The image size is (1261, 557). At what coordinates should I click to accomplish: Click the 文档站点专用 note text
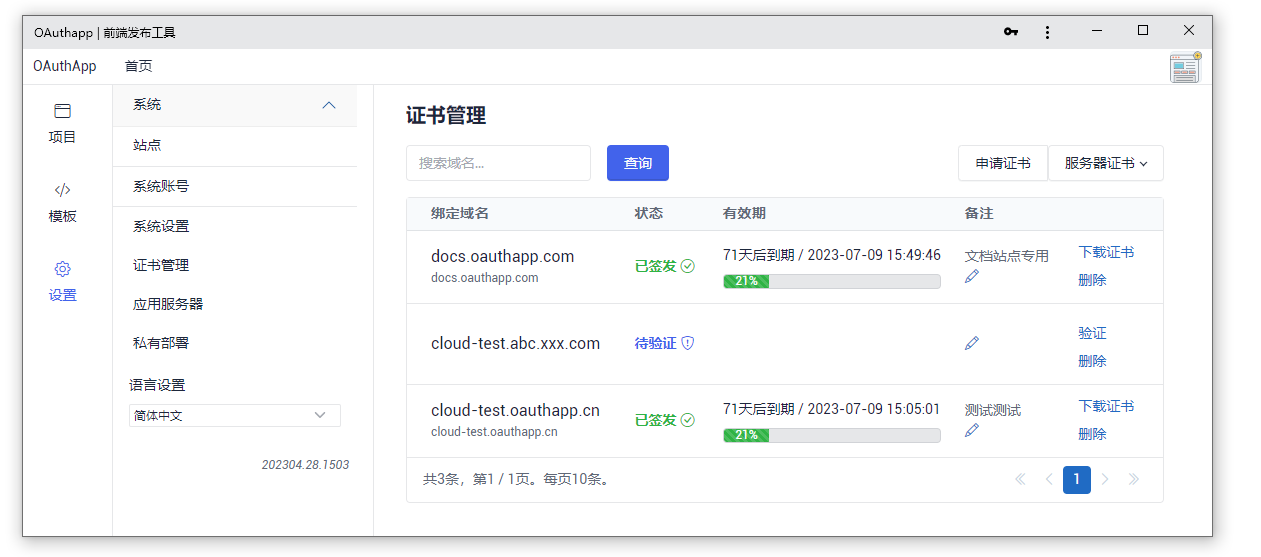coord(1007,256)
